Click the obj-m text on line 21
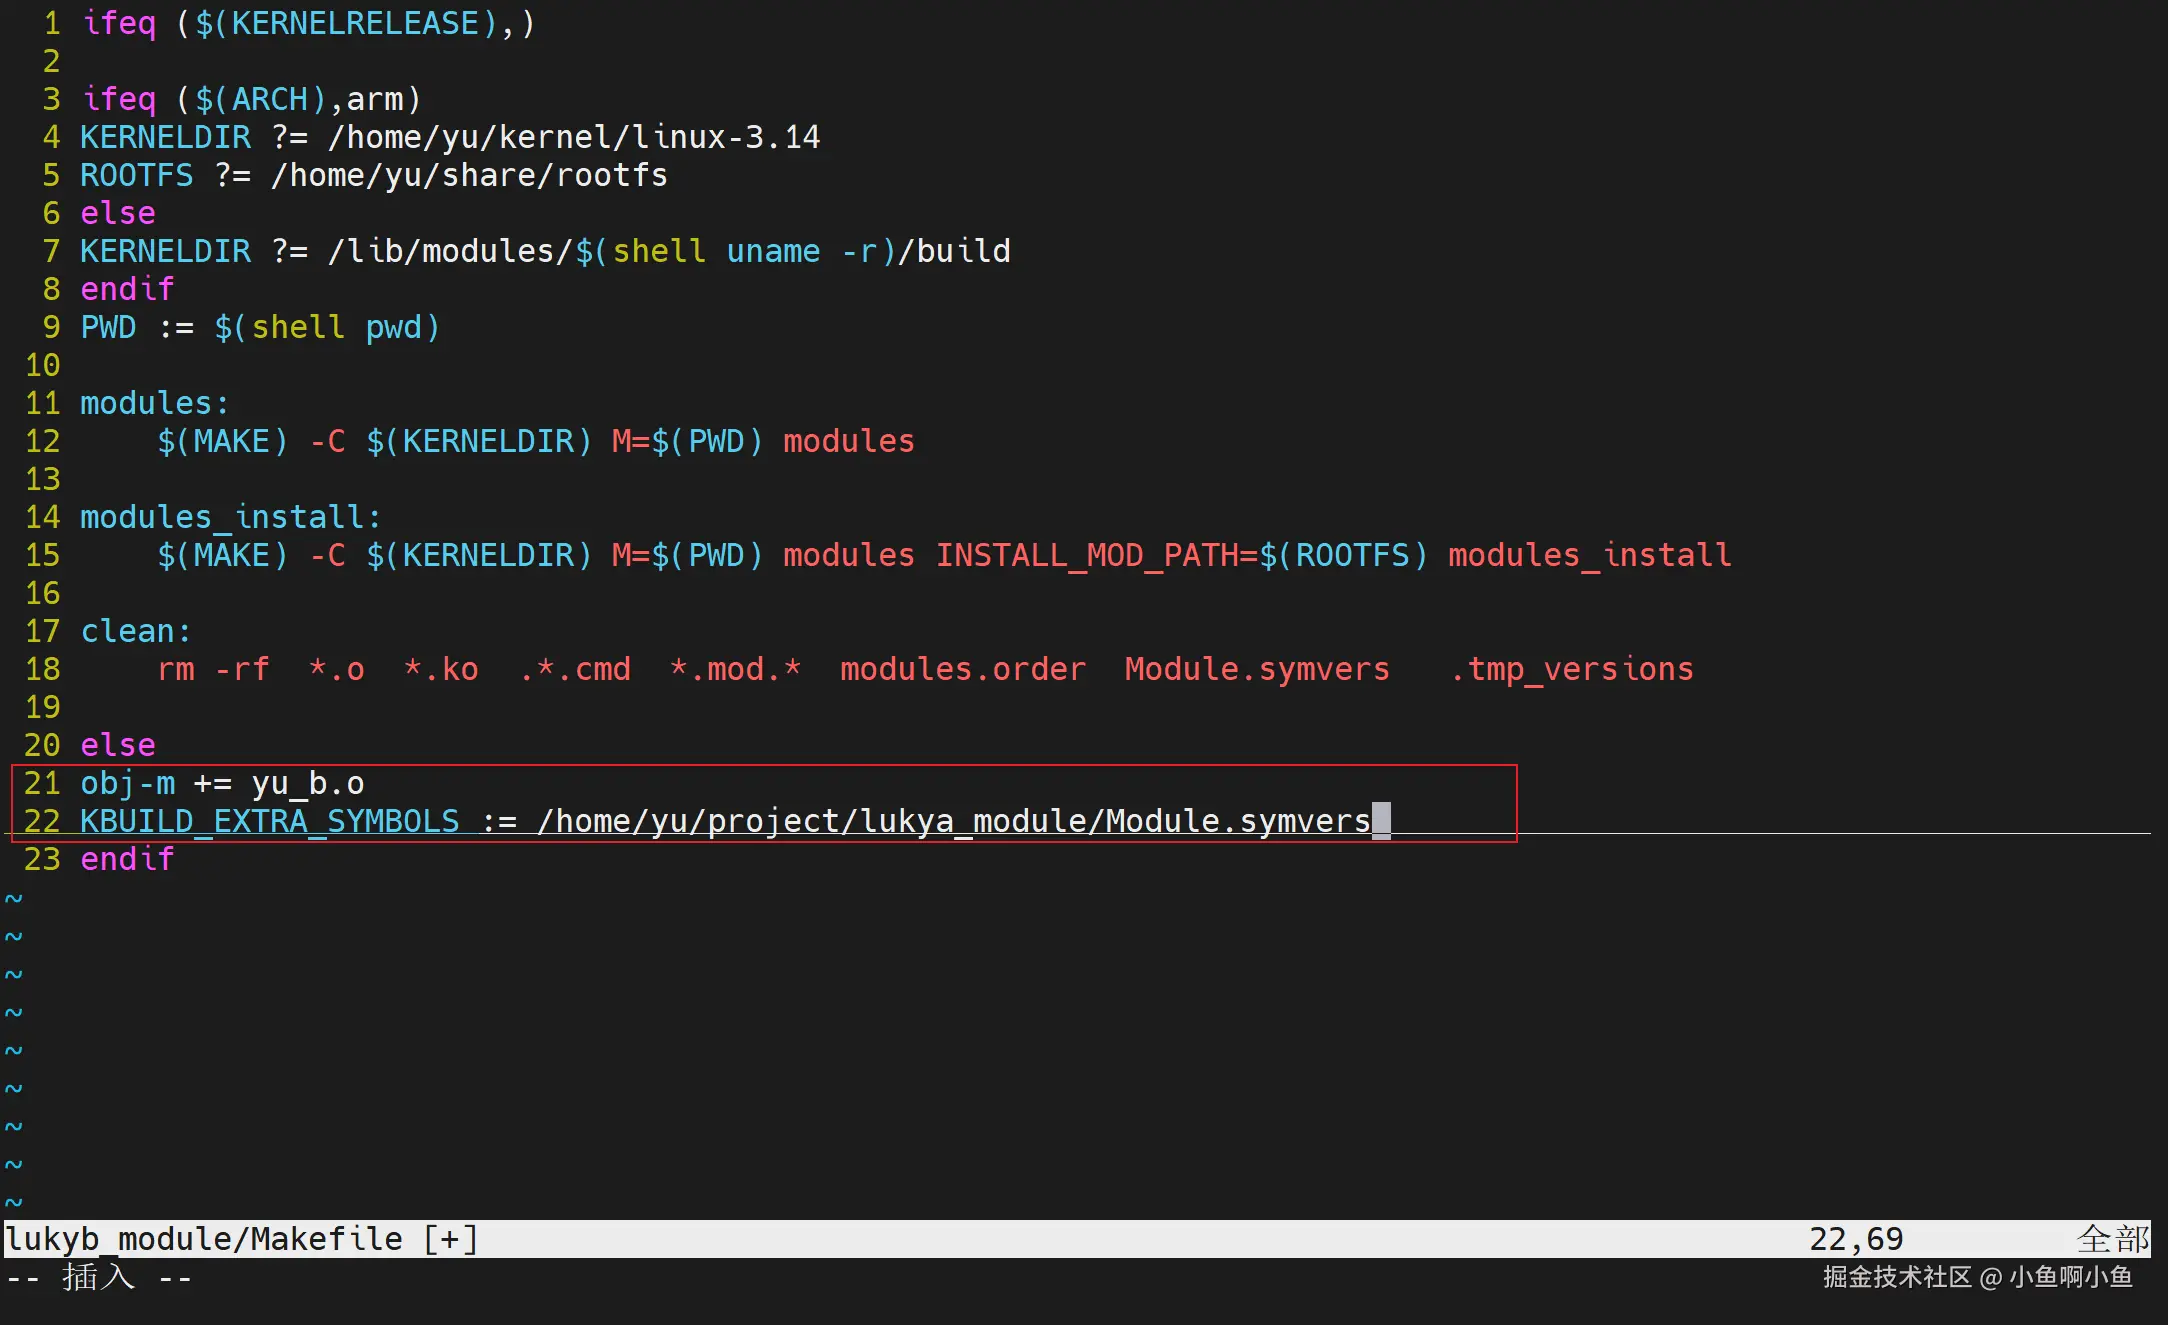 pyautogui.click(x=127, y=783)
